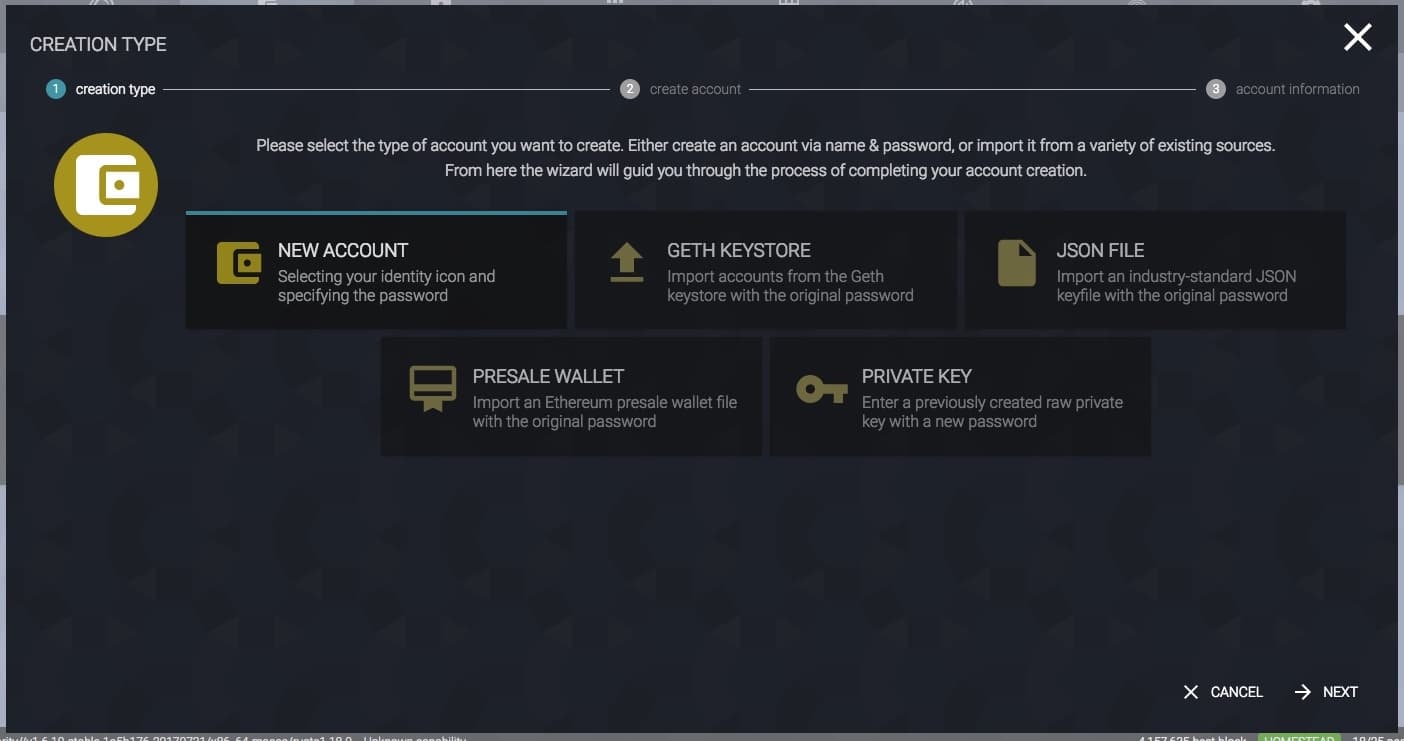
Task: Click the arrow icon beside NEXT
Action: (x=1302, y=692)
